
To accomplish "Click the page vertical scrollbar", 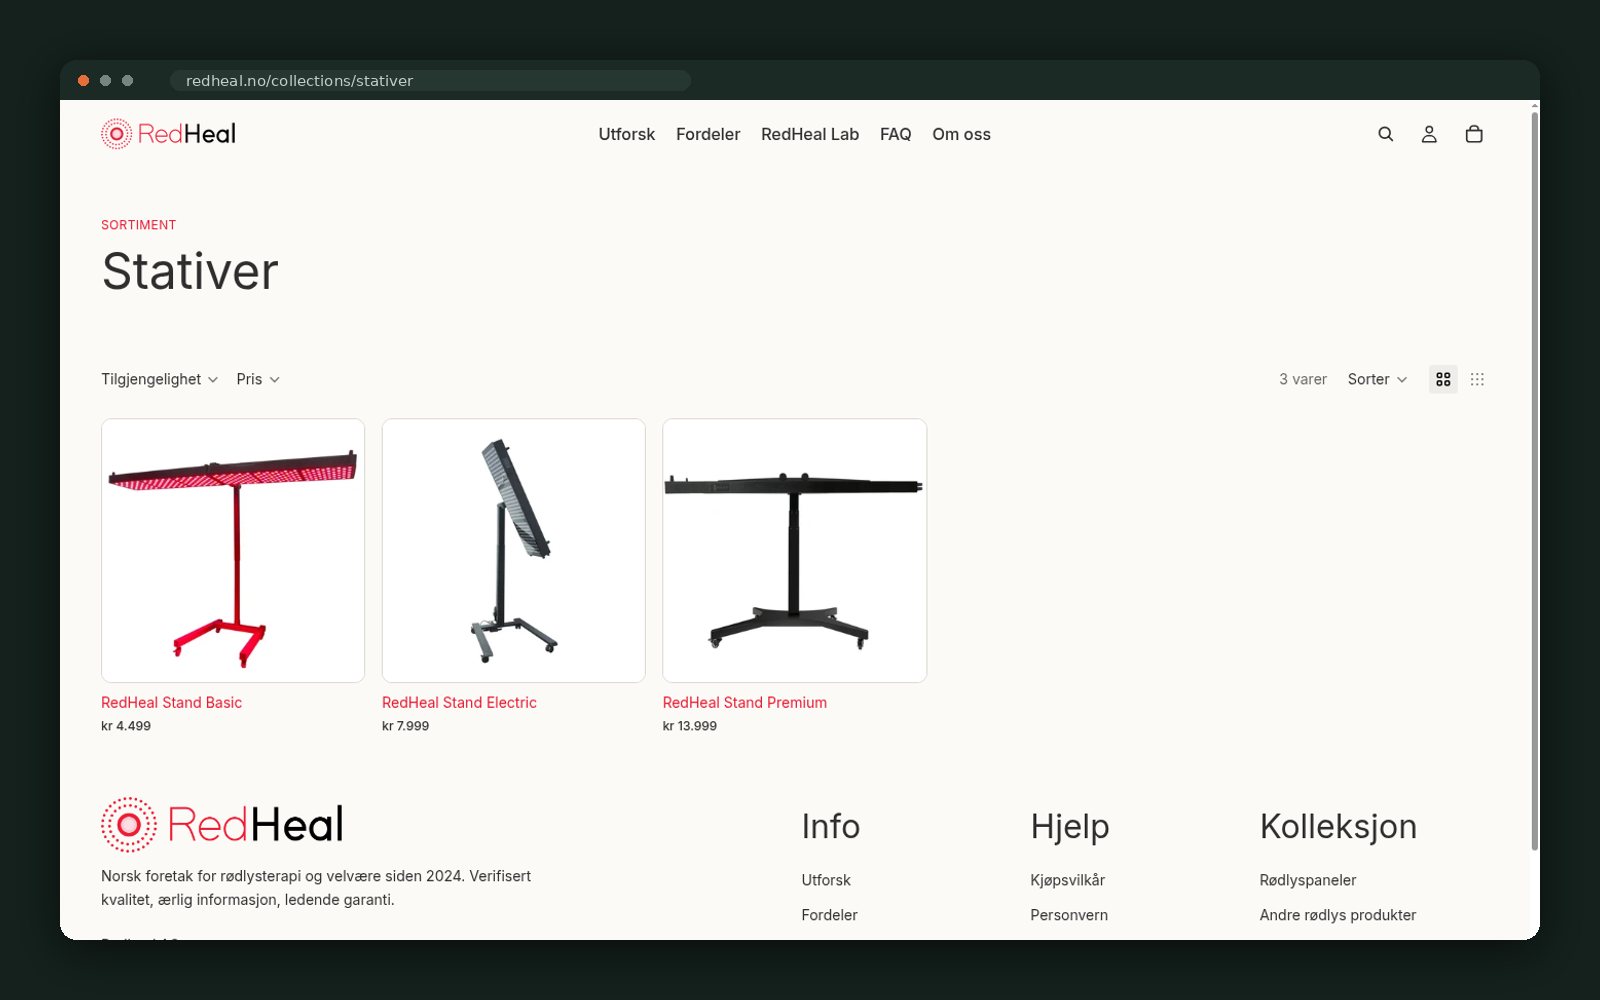I will 1535,480.
